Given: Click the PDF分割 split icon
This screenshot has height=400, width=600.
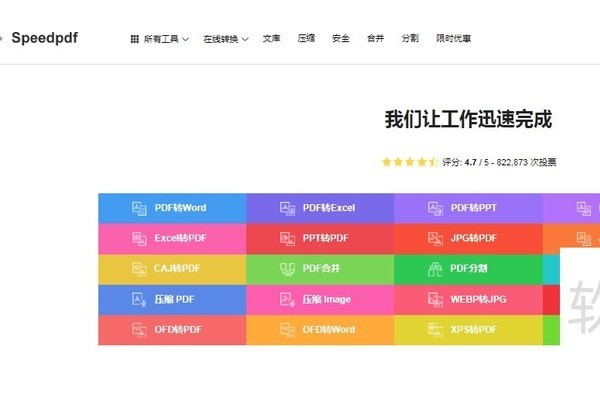Looking at the screenshot, I should pos(435,269).
